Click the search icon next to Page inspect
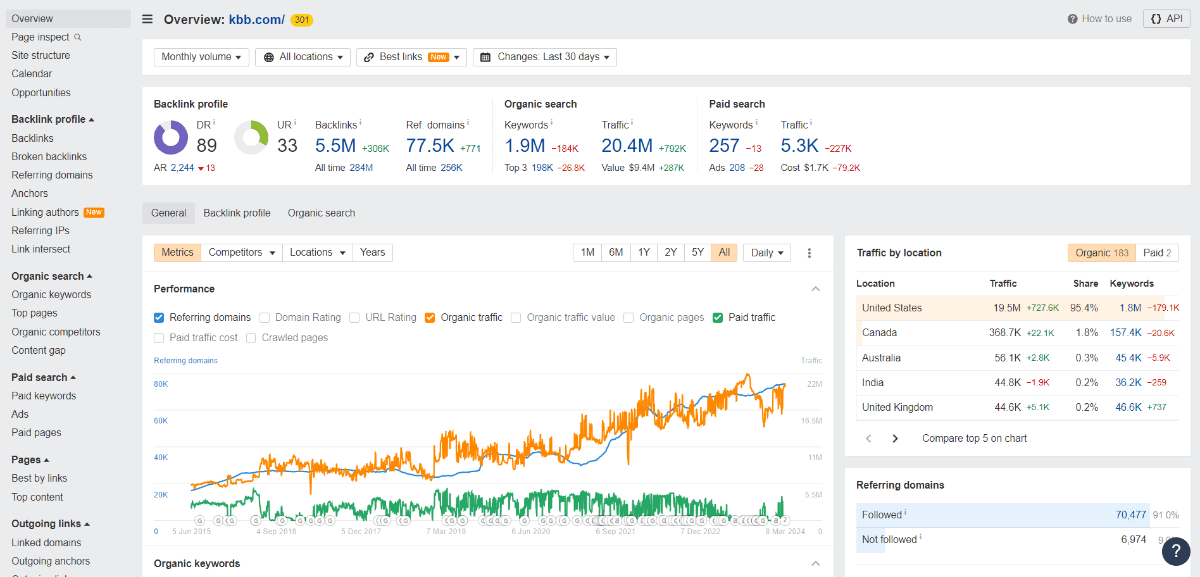The height and width of the screenshot is (577, 1200). coord(78,37)
